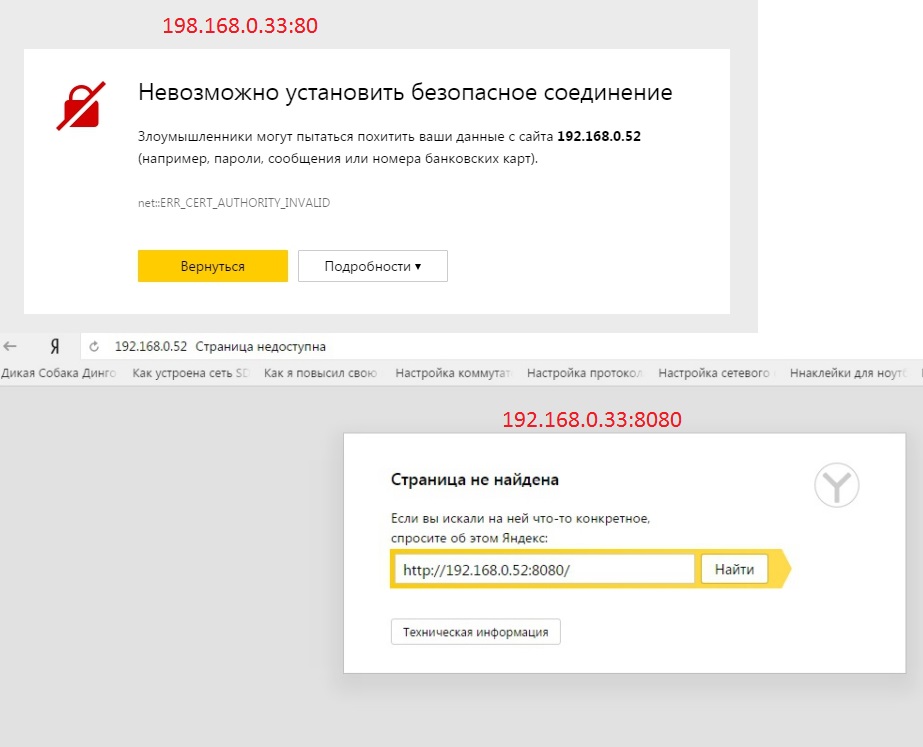Expand the Подробности details dropdown
Image resolution: width=923 pixels, height=747 pixels.
point(373,266)
